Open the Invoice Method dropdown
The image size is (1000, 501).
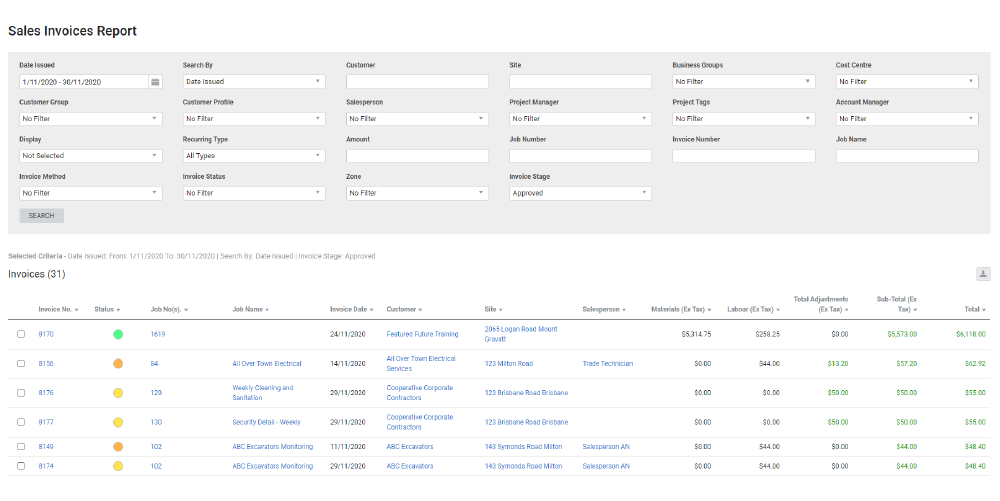point(91,193)
